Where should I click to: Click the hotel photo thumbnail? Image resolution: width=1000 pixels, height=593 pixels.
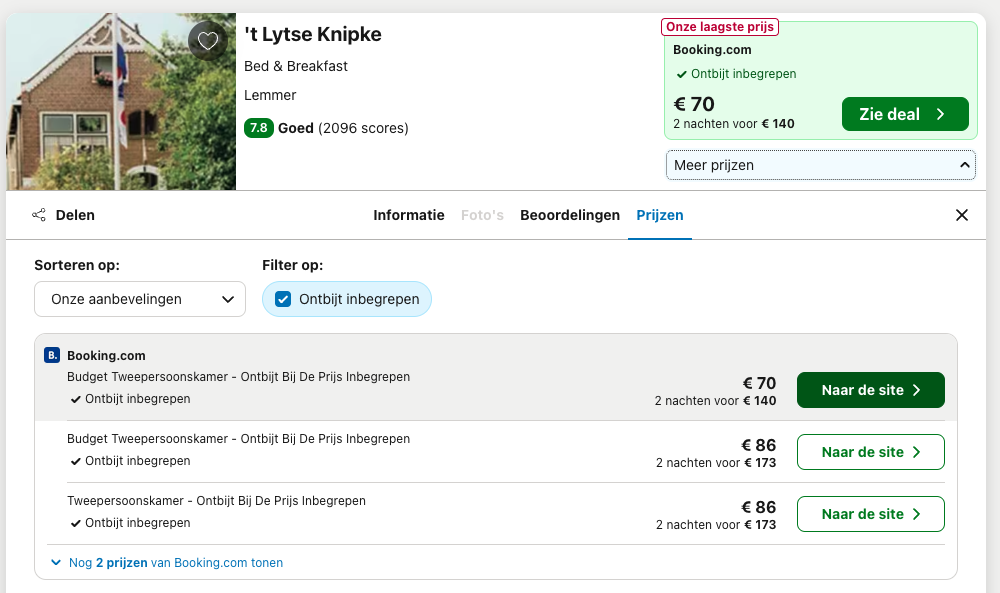click(121, 101)
